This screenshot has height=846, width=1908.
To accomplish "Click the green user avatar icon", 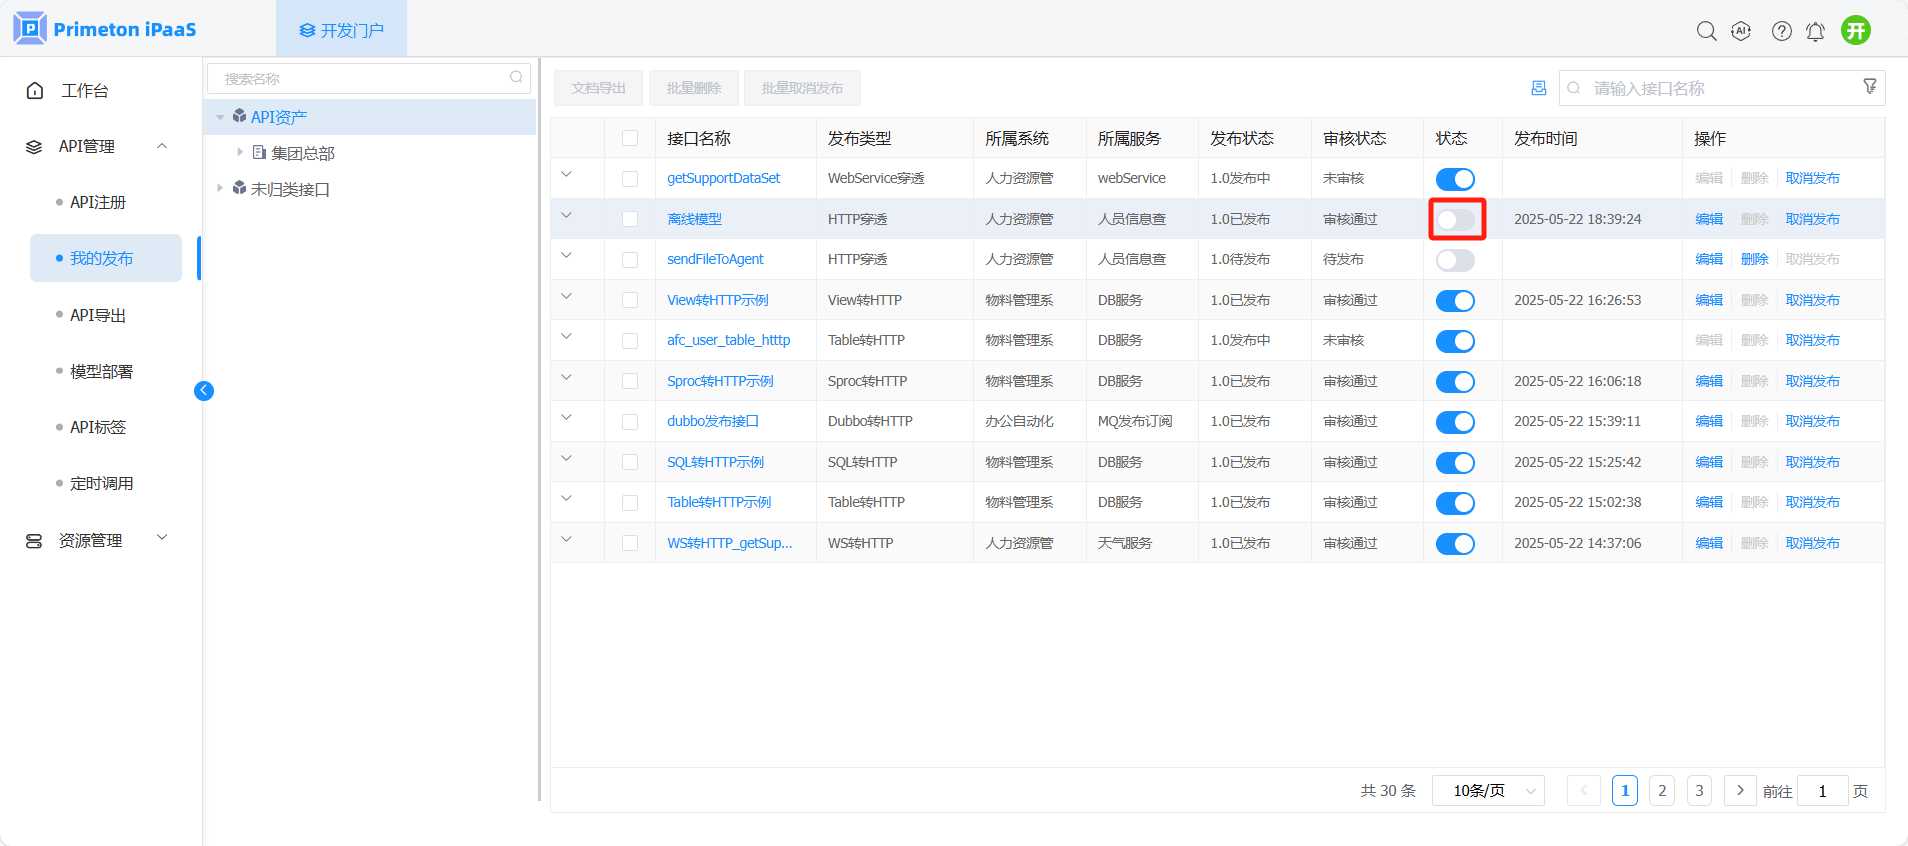I will point(1856,30).
